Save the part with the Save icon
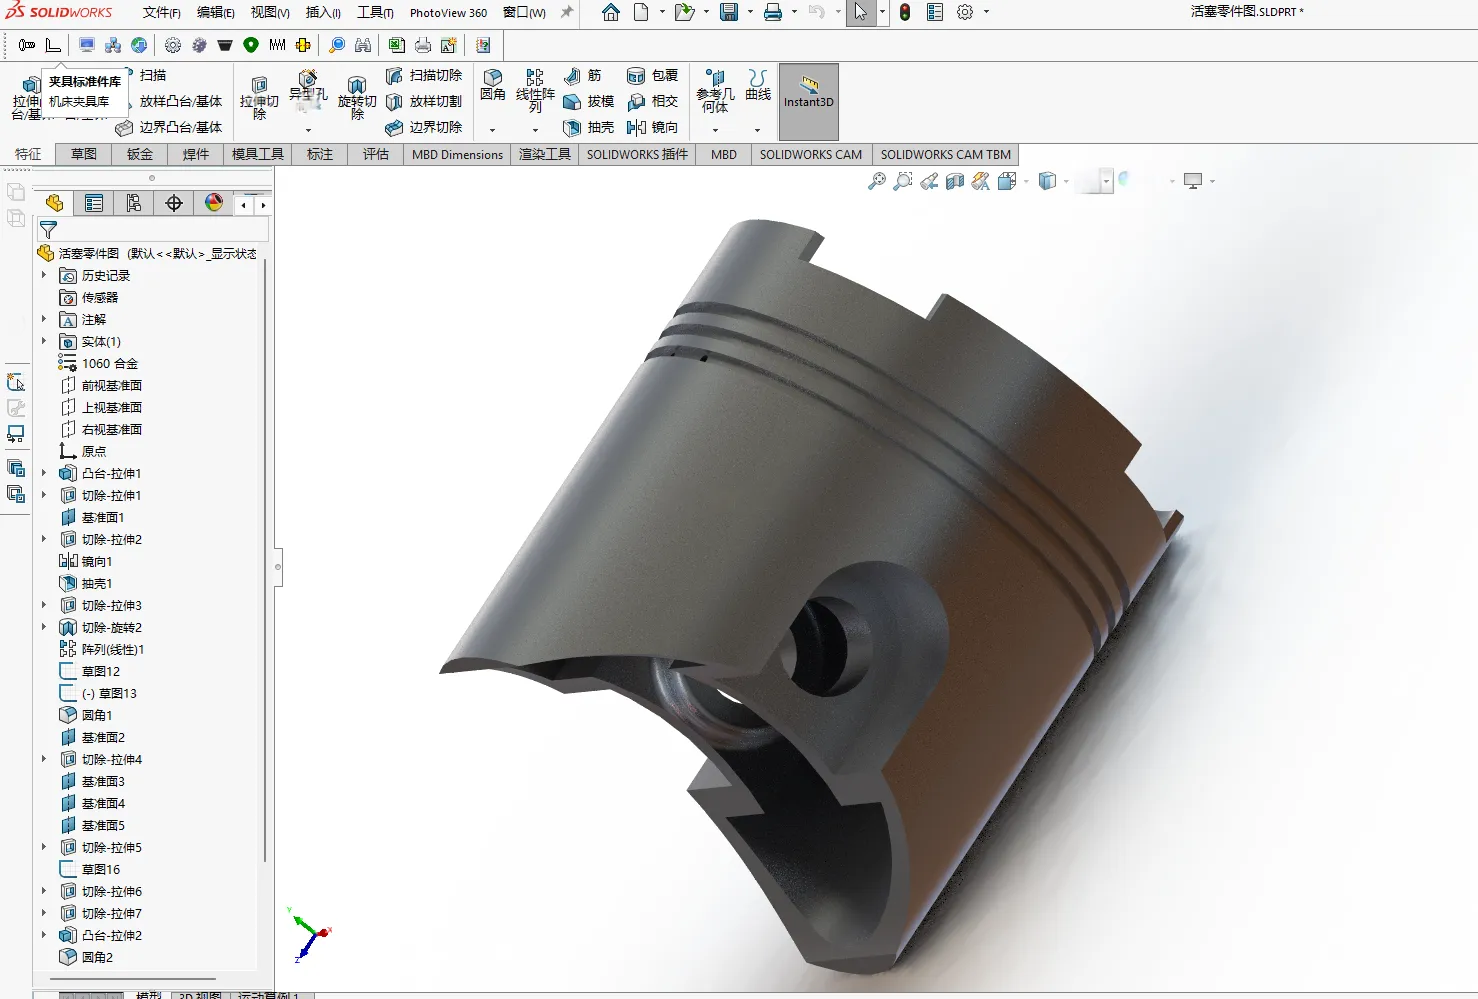Image resolution: width=1478 pixels, height=999 pixels. [x=729, y=13]
